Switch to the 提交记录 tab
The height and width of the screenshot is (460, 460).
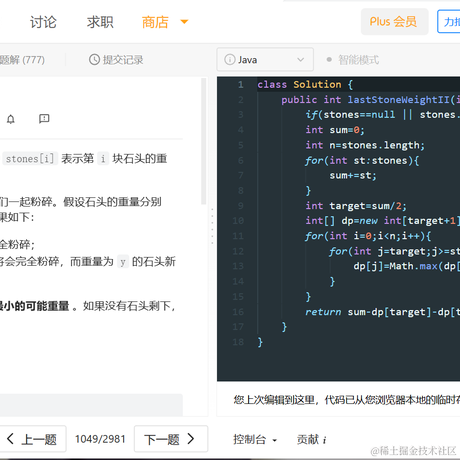click(x=116, y=60)
